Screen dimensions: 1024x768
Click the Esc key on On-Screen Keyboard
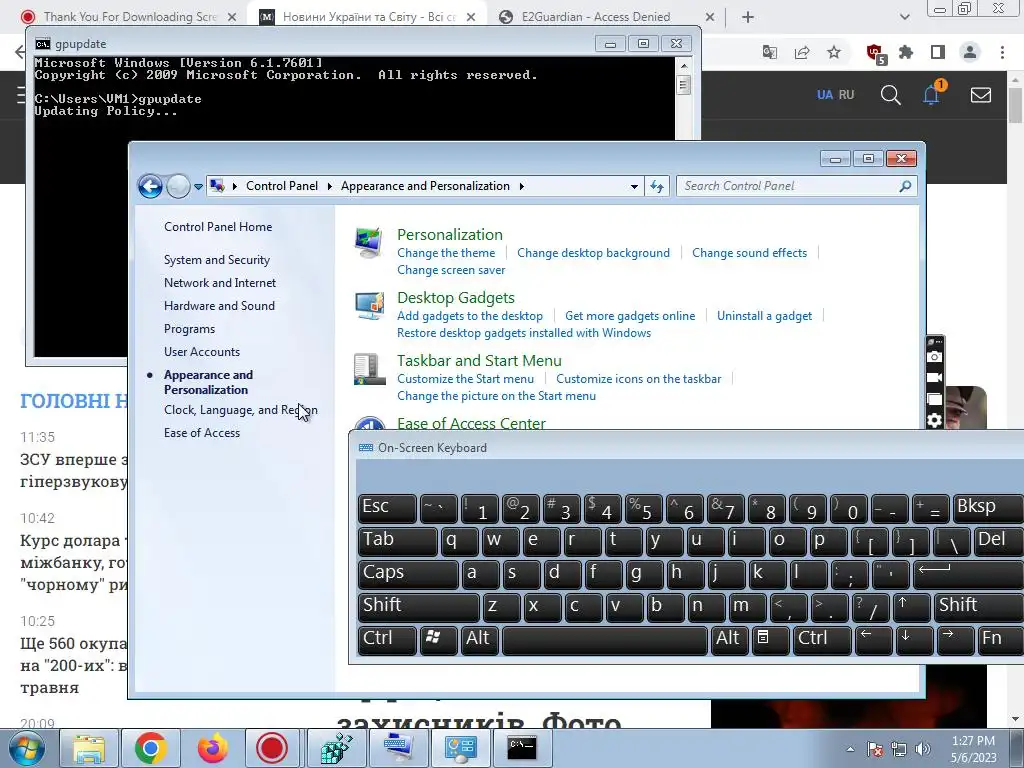coord(387,508)
